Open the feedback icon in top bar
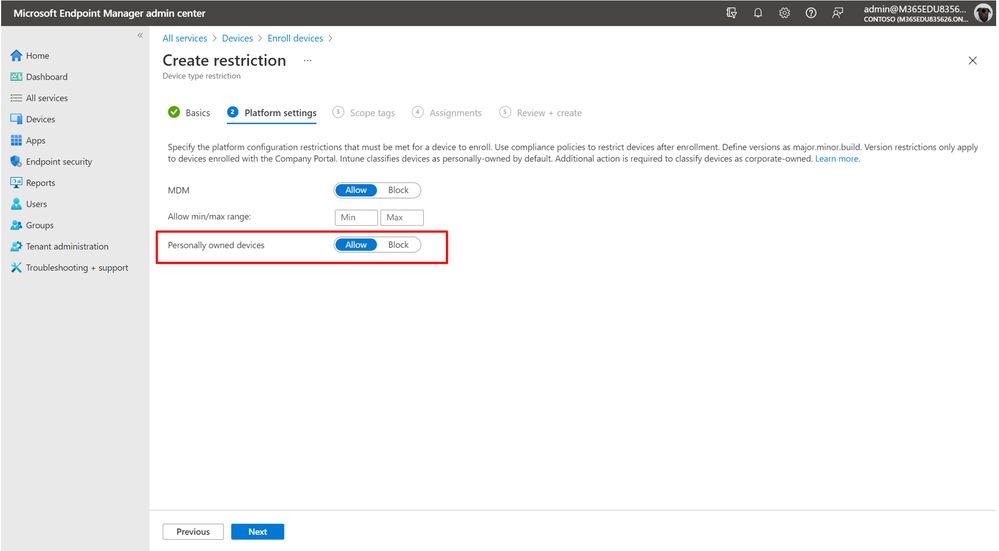 (x=838, y=13)
